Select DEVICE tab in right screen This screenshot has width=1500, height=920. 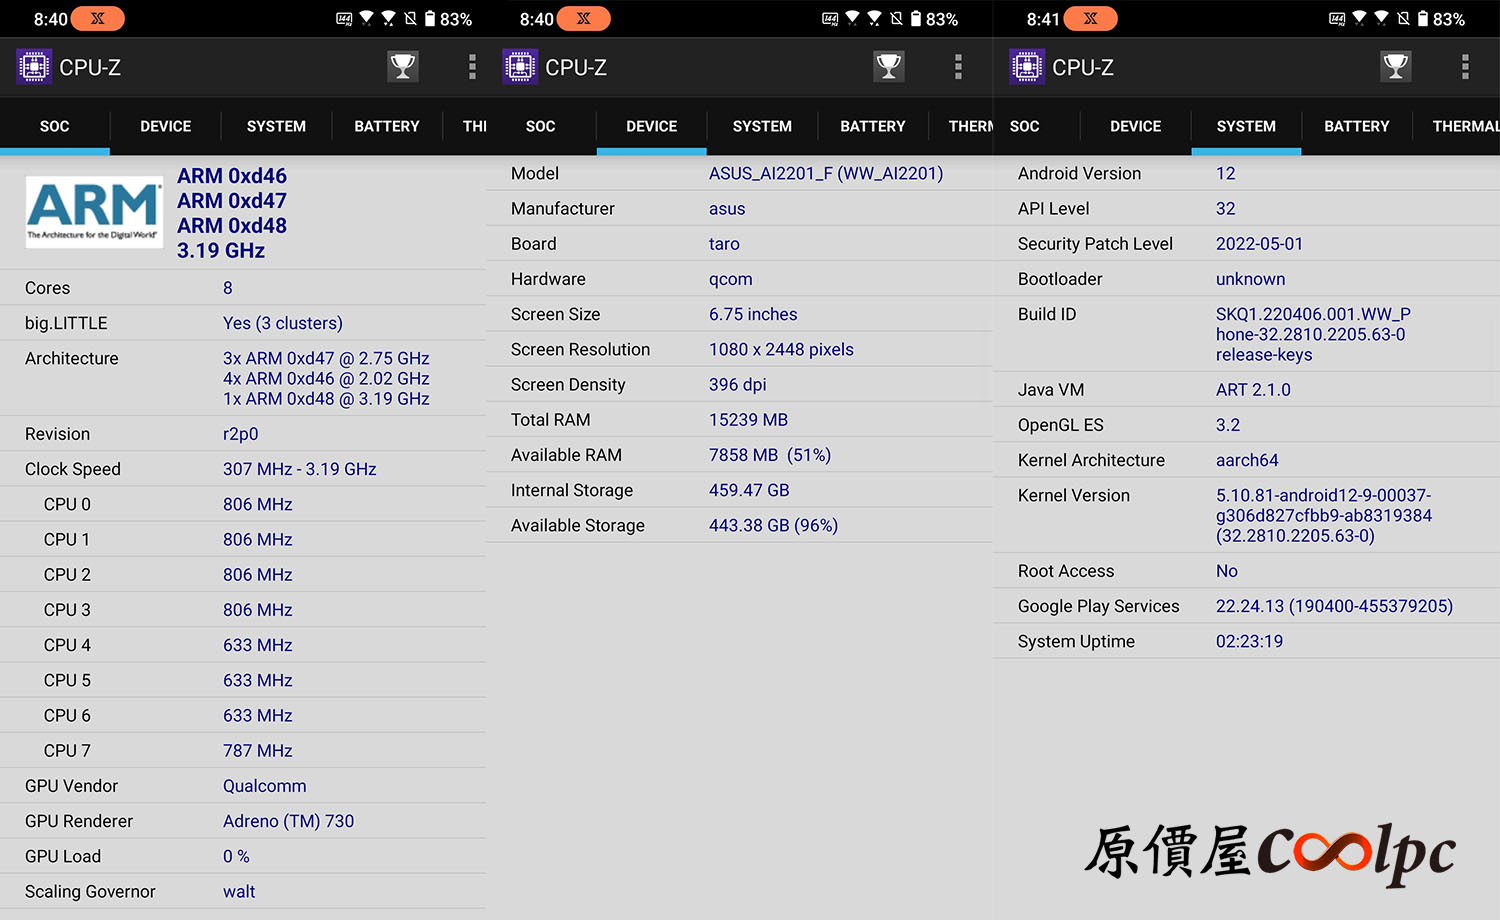click(x=1136, y=126)
